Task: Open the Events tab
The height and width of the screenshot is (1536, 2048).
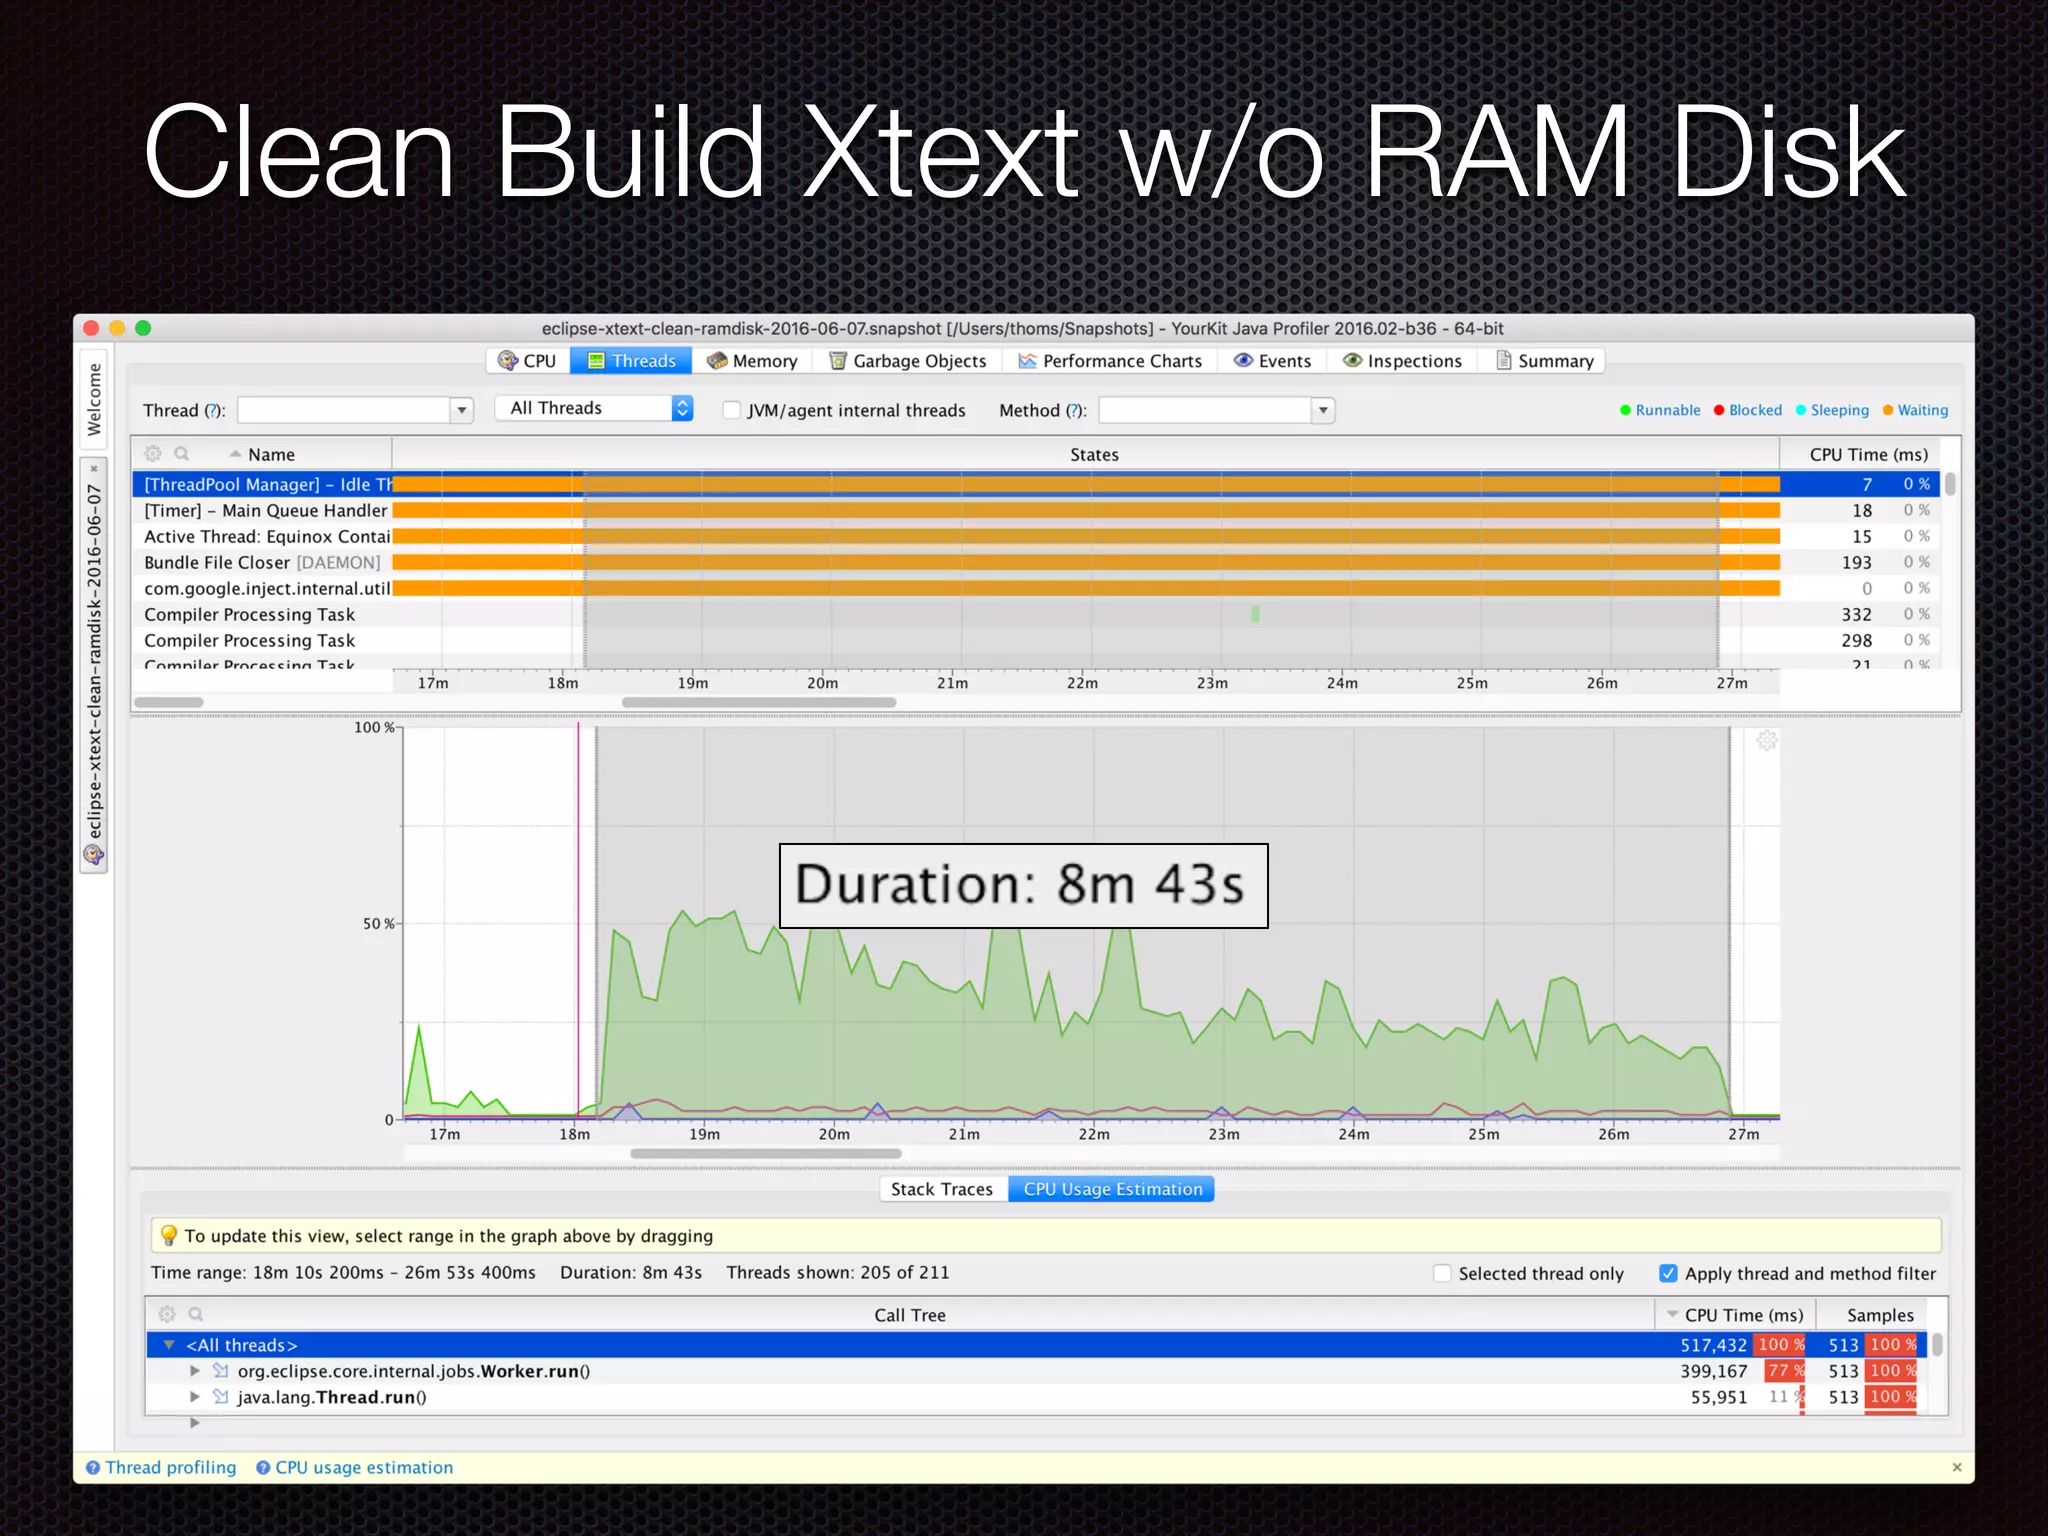Action: [1272, 361]
